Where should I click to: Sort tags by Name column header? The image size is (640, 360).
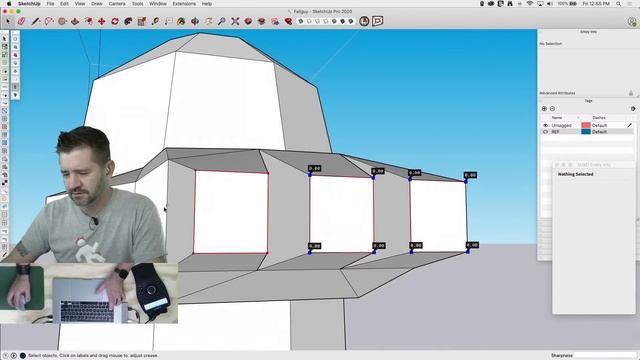(557, 118)
